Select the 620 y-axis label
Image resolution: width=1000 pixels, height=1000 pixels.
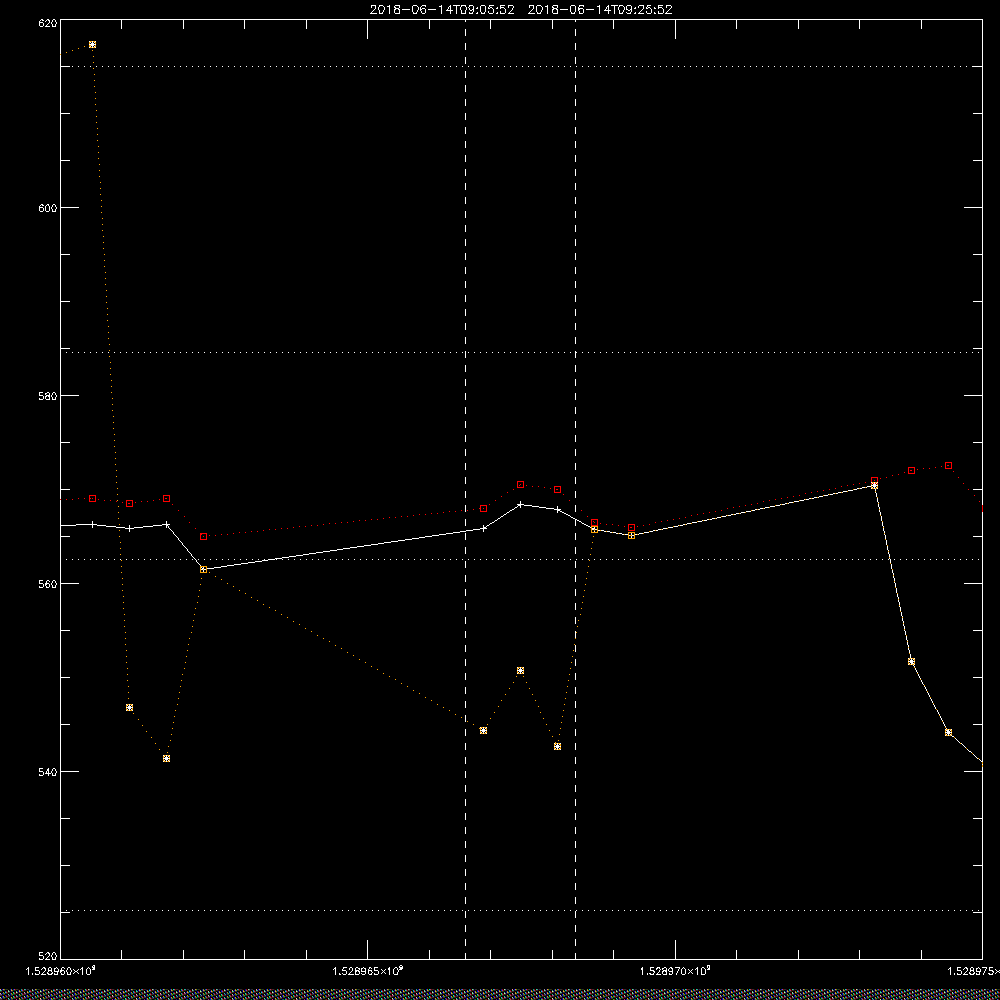point(48,23)
